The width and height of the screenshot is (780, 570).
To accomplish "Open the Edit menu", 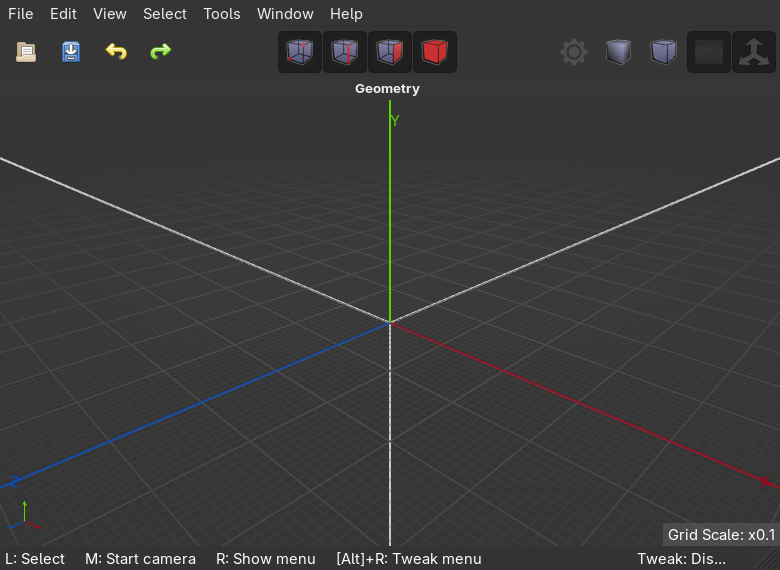I will 63,14.
